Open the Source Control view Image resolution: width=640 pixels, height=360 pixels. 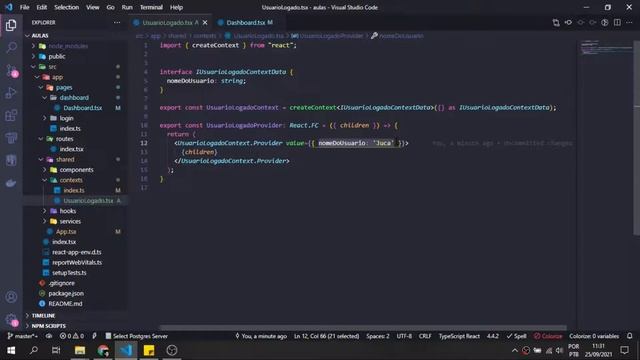(11, 71)
